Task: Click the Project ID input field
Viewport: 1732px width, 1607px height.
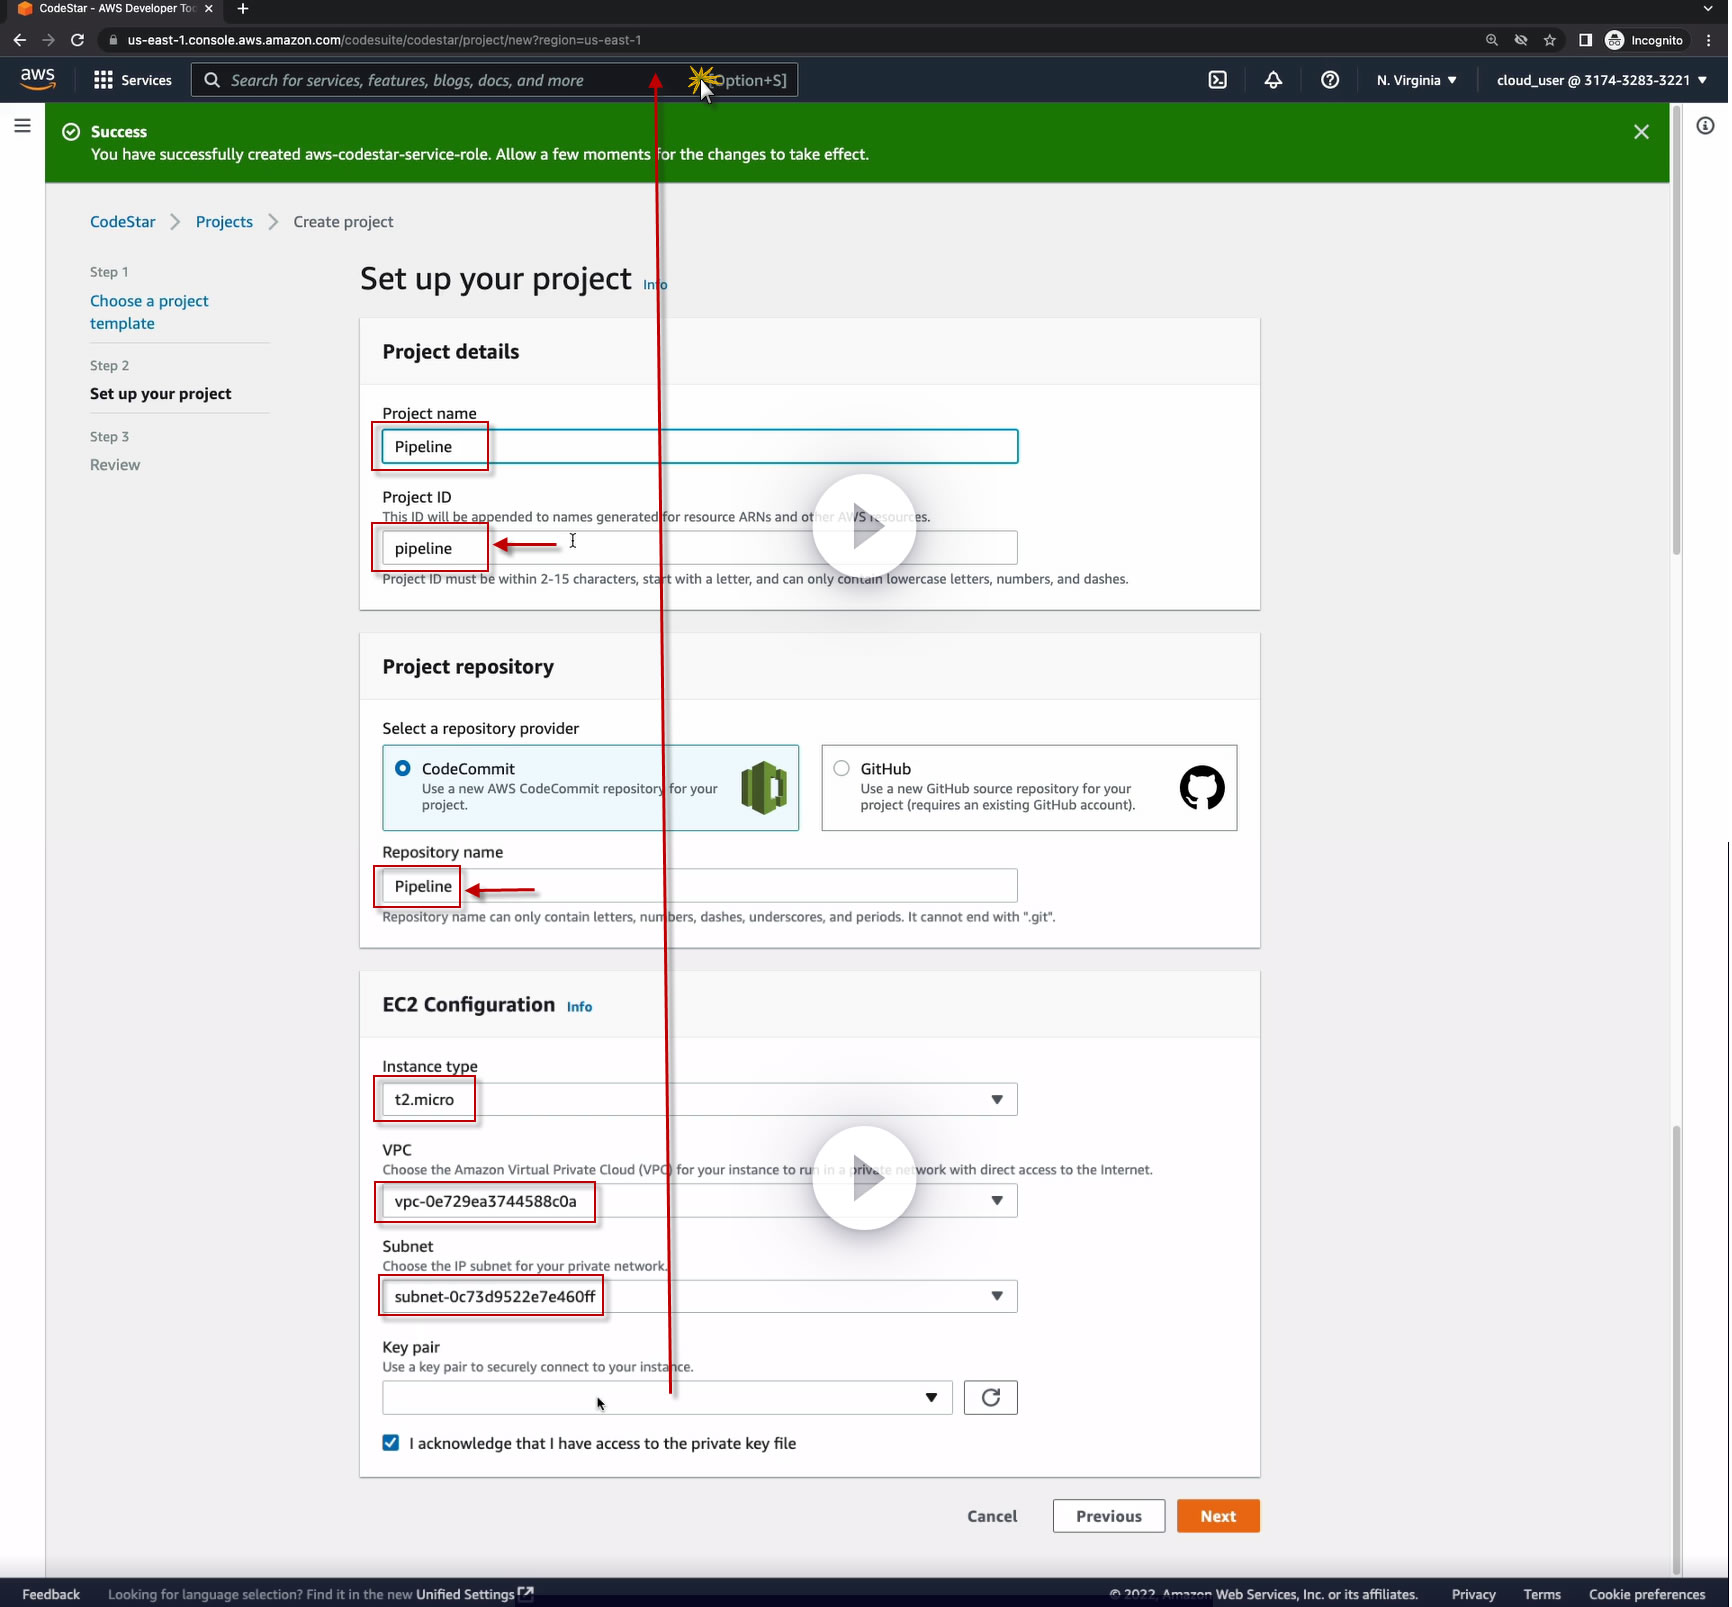Action: tap(699, 548)
